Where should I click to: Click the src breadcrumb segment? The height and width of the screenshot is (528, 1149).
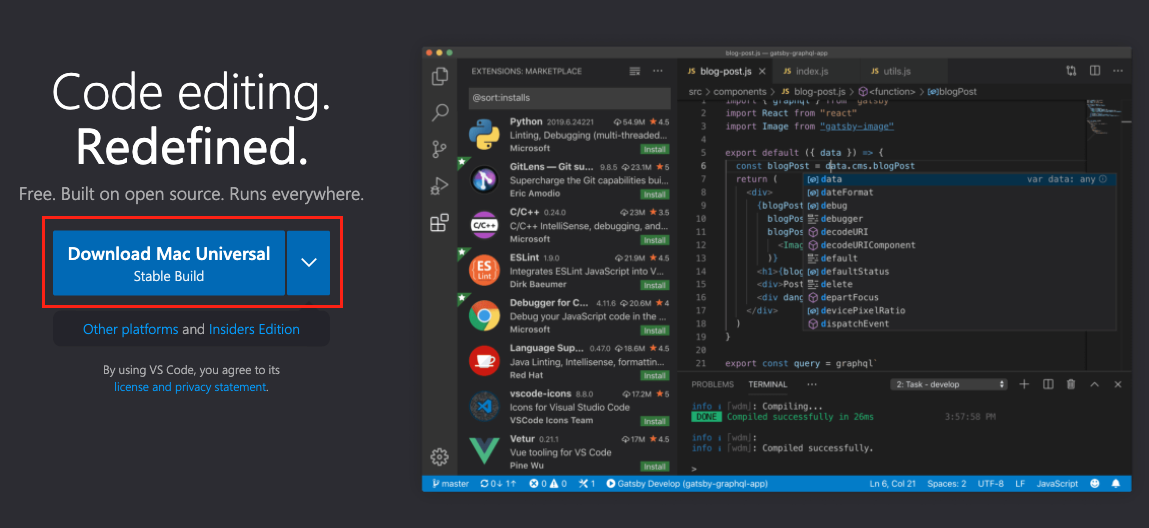coord(695,92)
